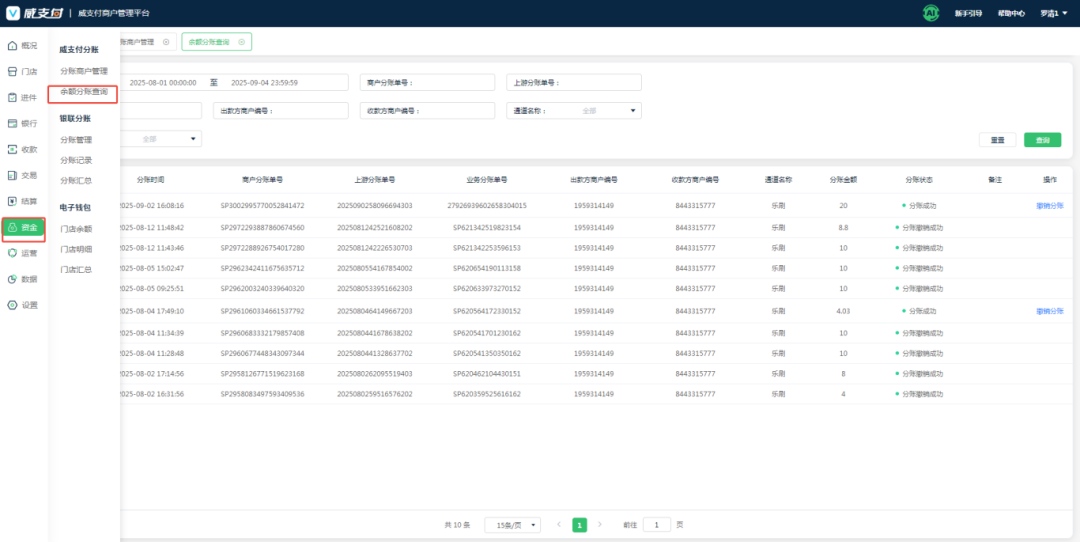Select 分账商户管理 in the submenu
Screen dimensions: 1080x542
point(84,71)
